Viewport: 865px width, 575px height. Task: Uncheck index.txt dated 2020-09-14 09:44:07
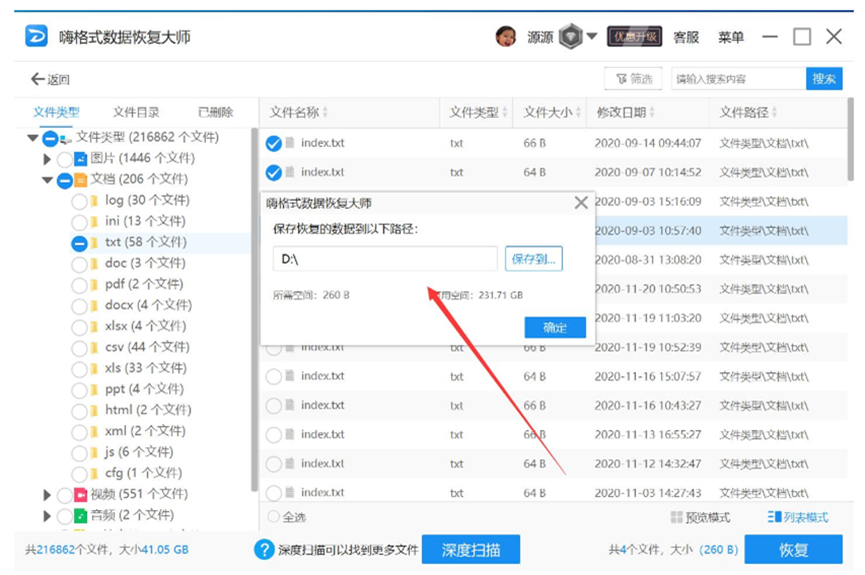pos(274,143)
